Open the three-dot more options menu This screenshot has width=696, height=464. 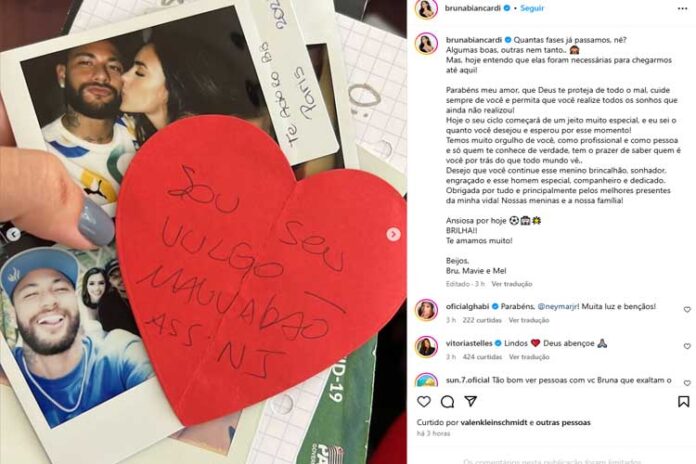click(x=682, y=9)
